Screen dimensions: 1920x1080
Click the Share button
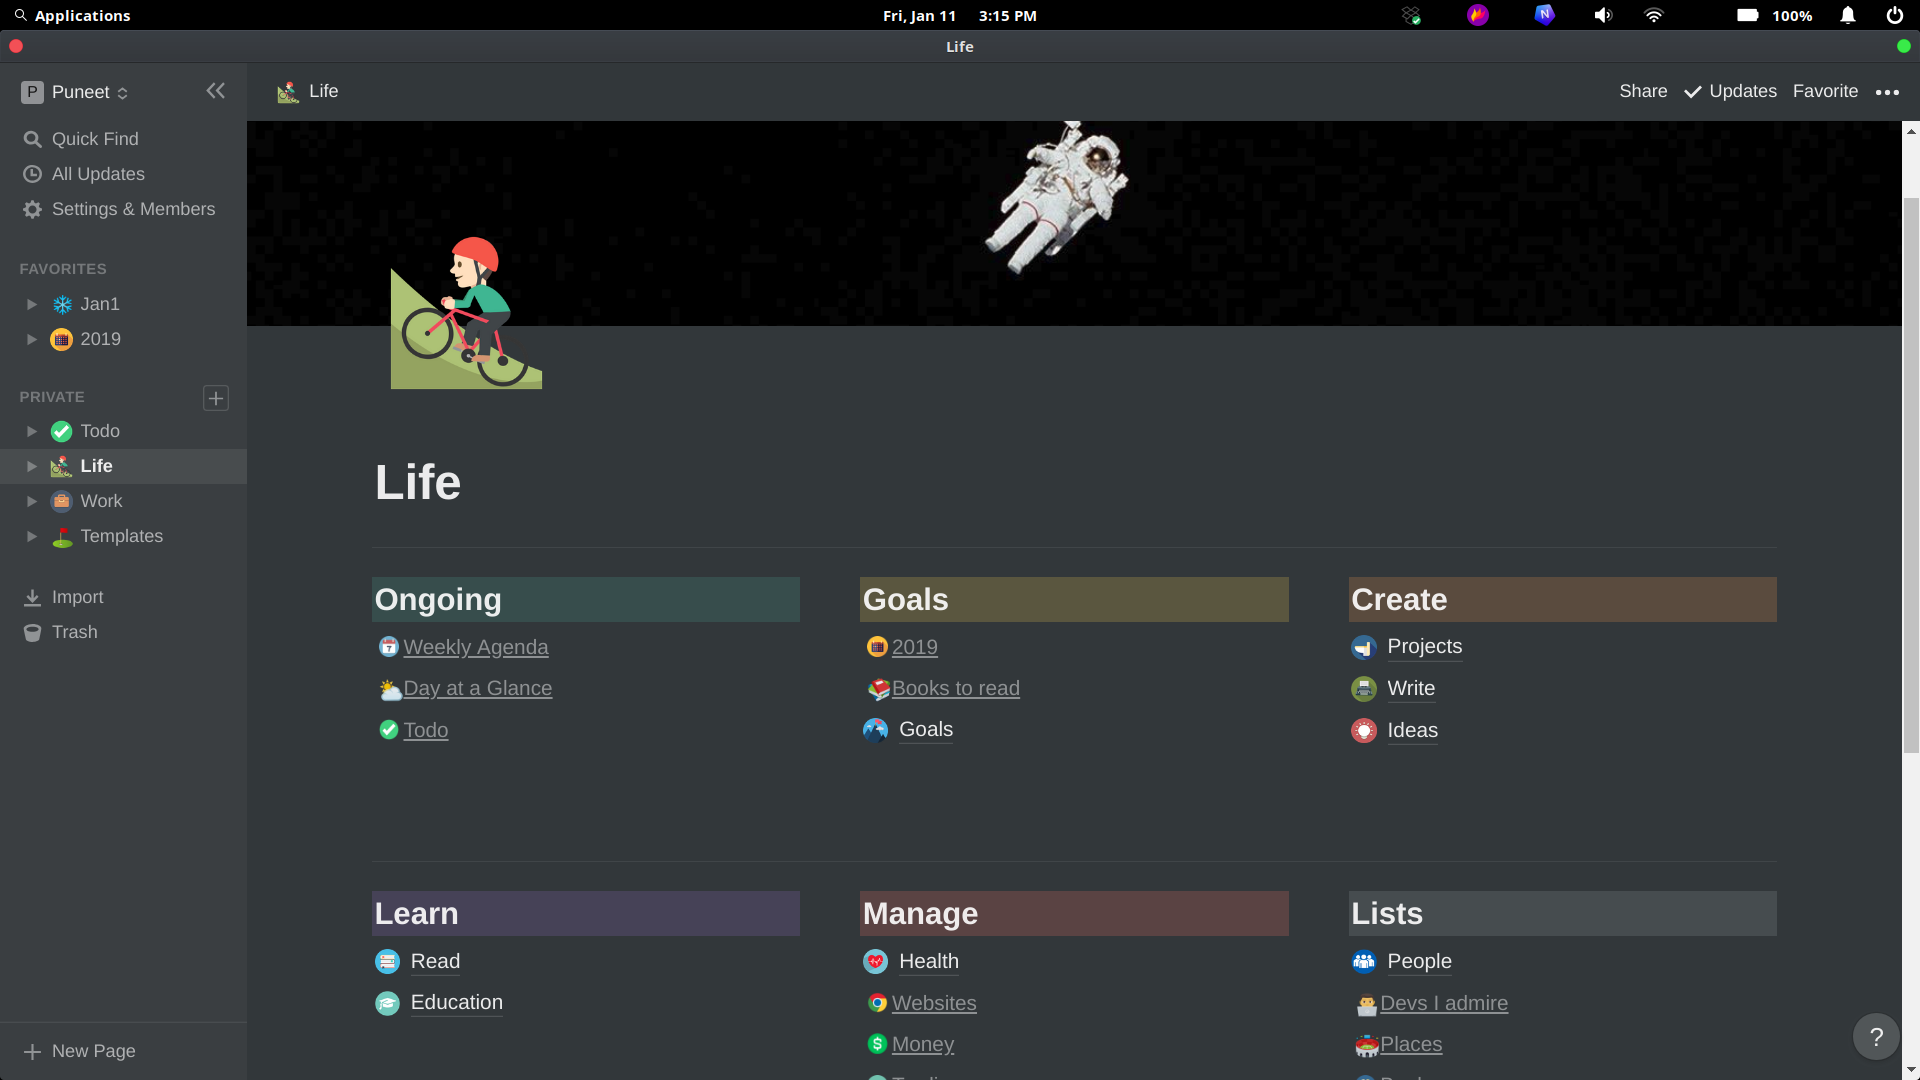click(x=1643, y=91)
